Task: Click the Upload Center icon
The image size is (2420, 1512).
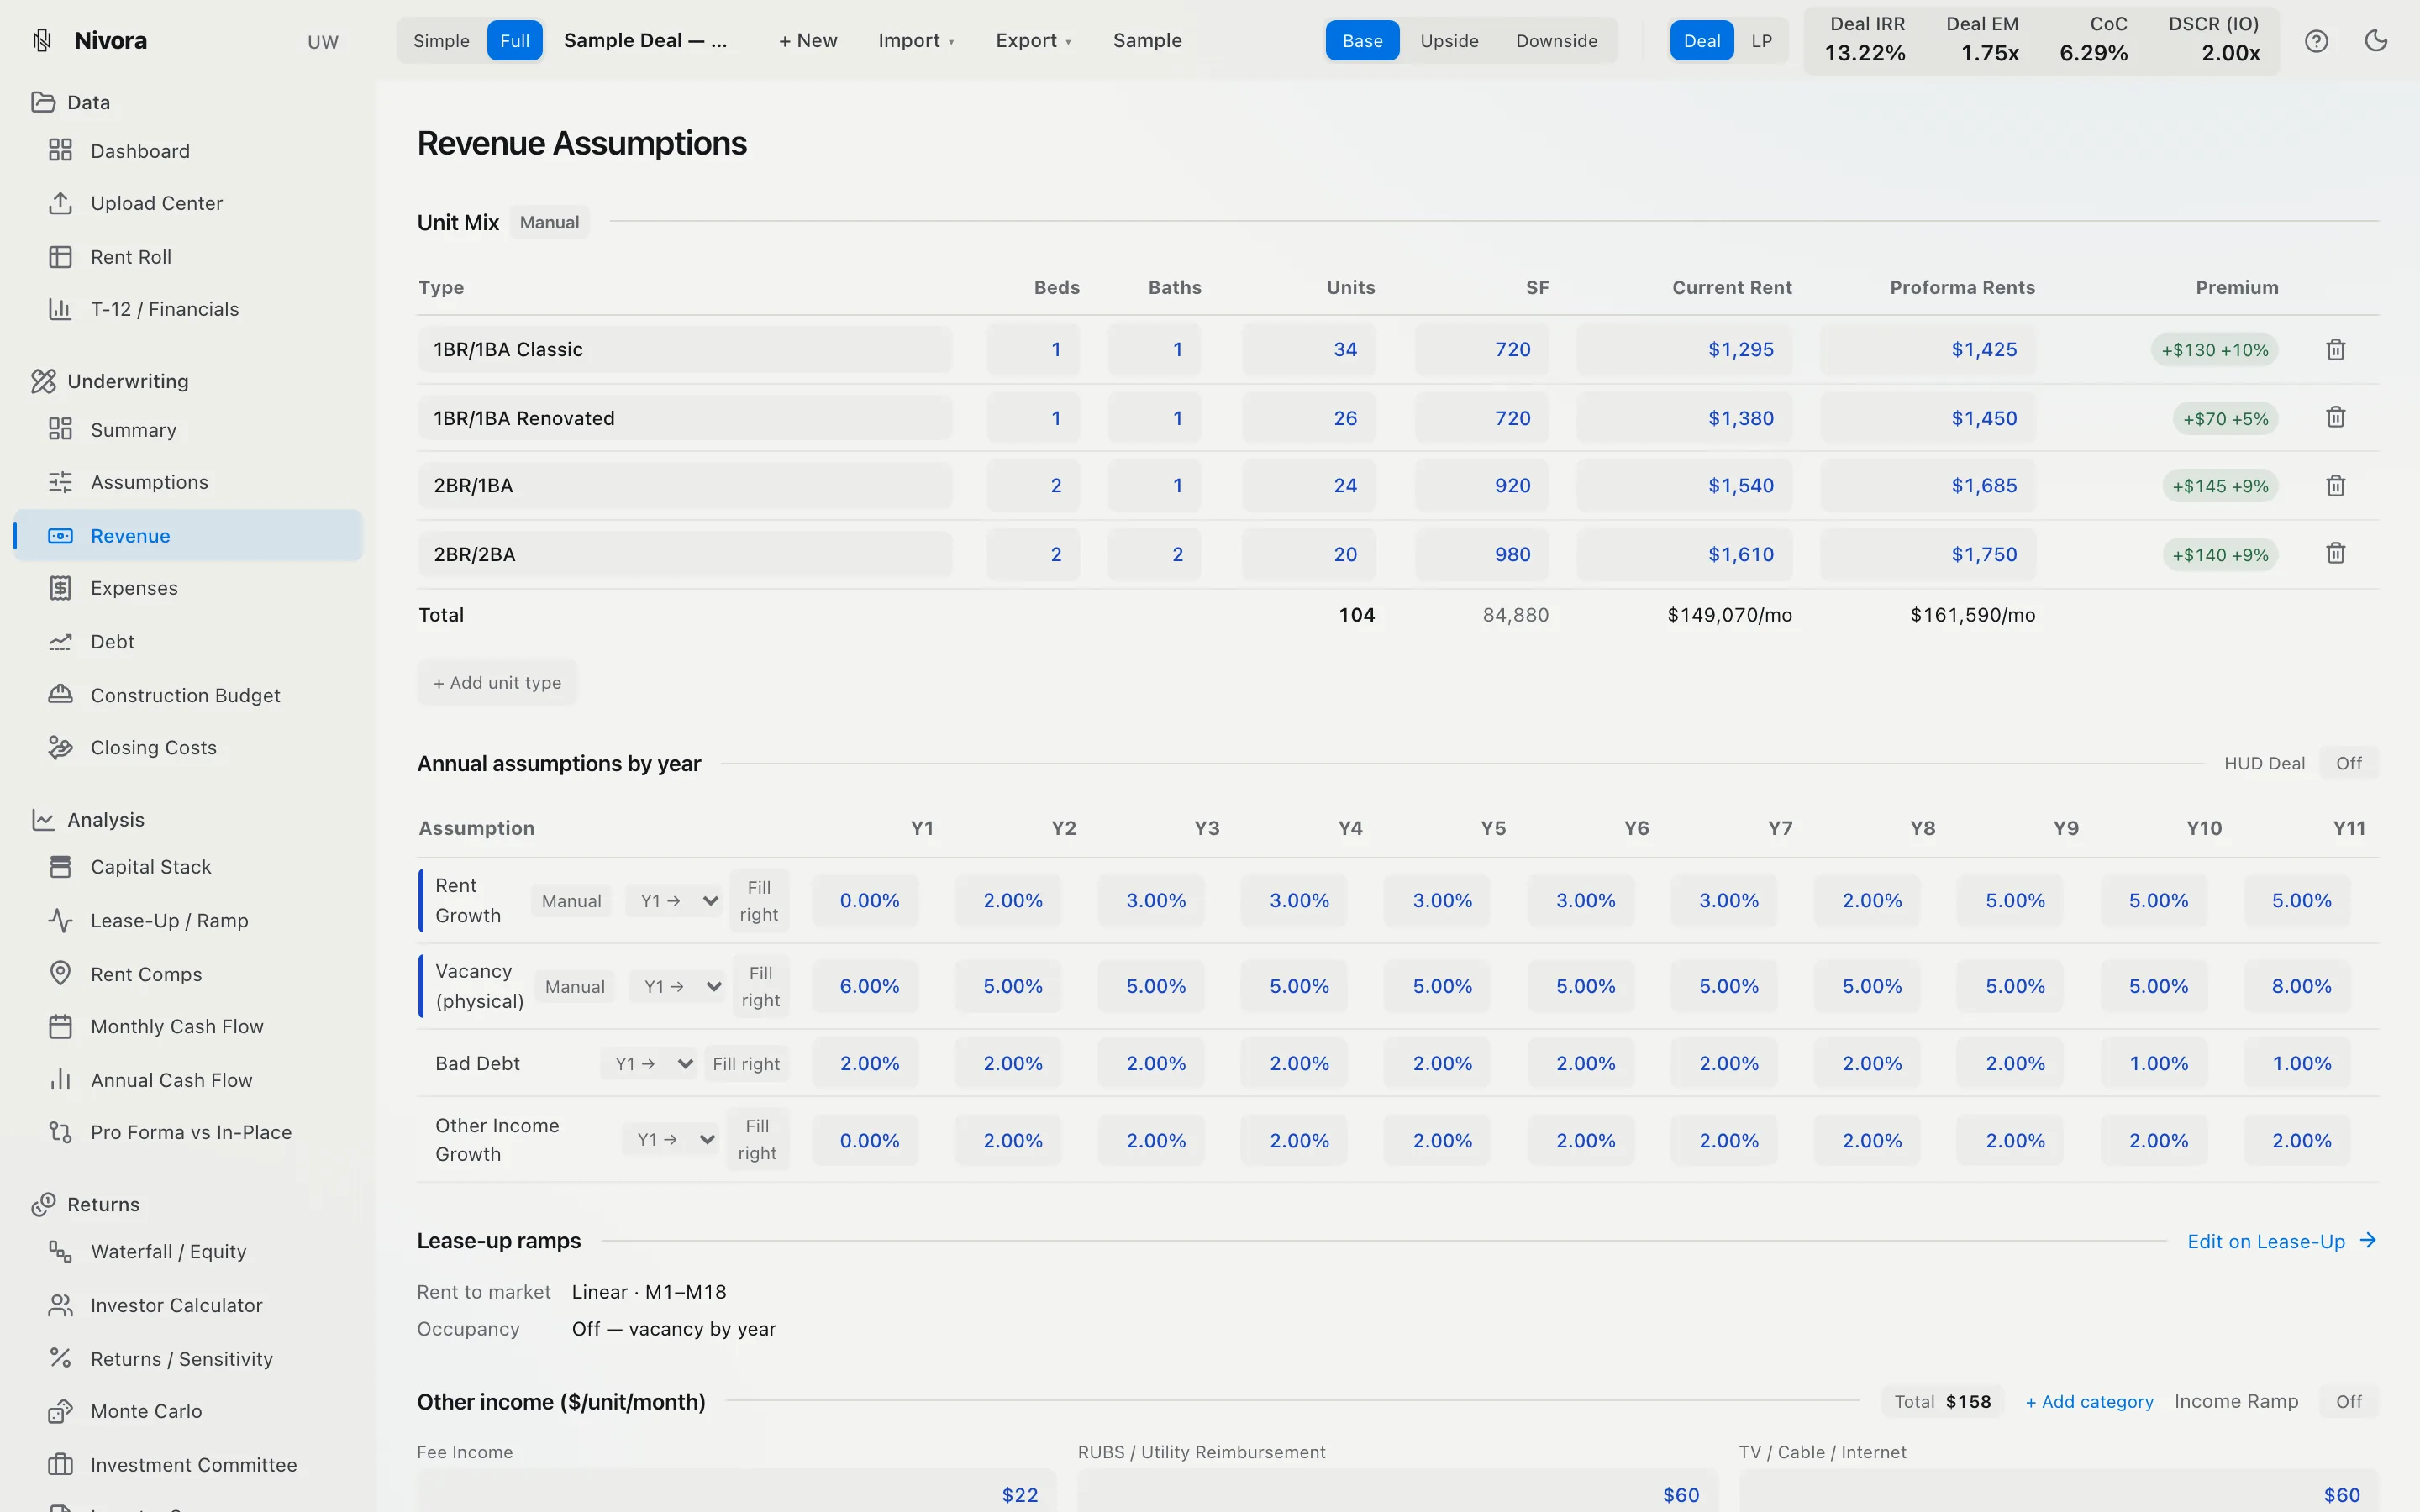Action: click(x=60, y=203)
